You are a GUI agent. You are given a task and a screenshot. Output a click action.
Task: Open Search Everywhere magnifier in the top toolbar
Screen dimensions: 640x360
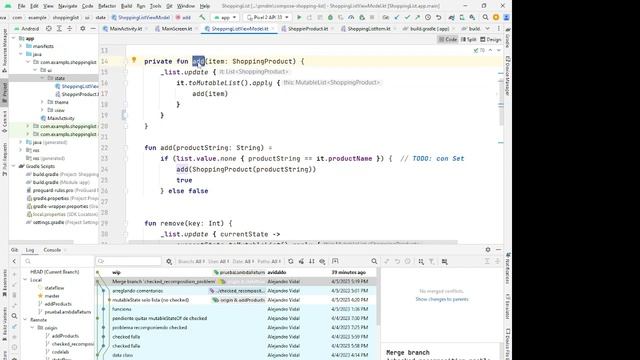click(485, 18)
